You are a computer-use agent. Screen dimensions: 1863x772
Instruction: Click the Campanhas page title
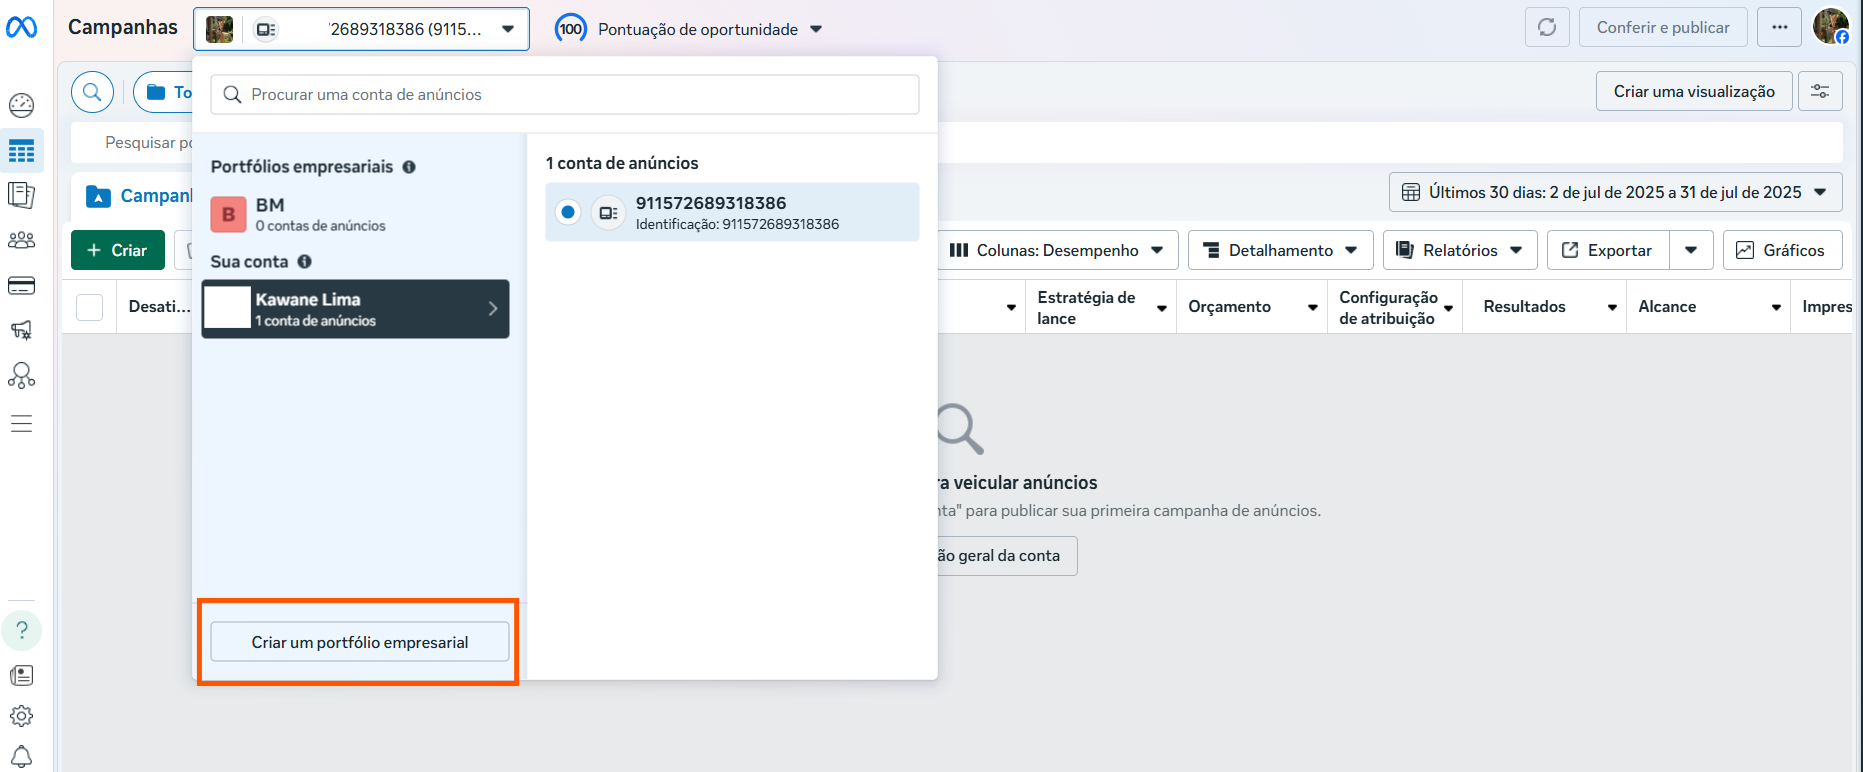123,27
